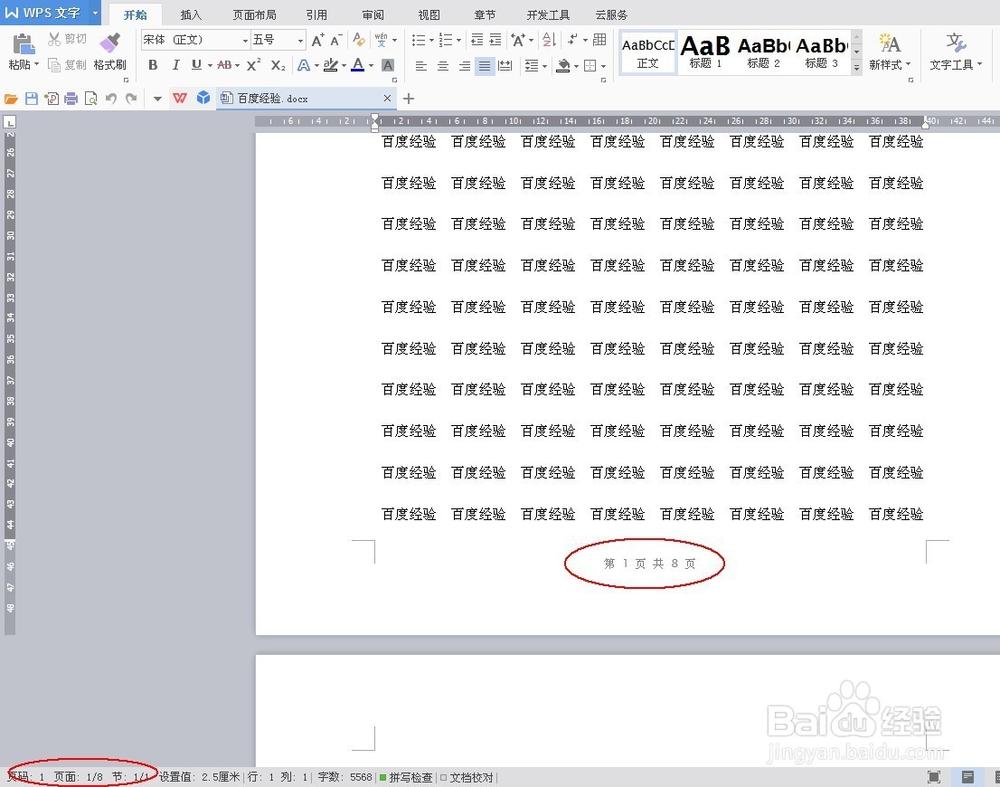Open quick access customize arrow
The image size is (1000, 787).
(158, 99)
